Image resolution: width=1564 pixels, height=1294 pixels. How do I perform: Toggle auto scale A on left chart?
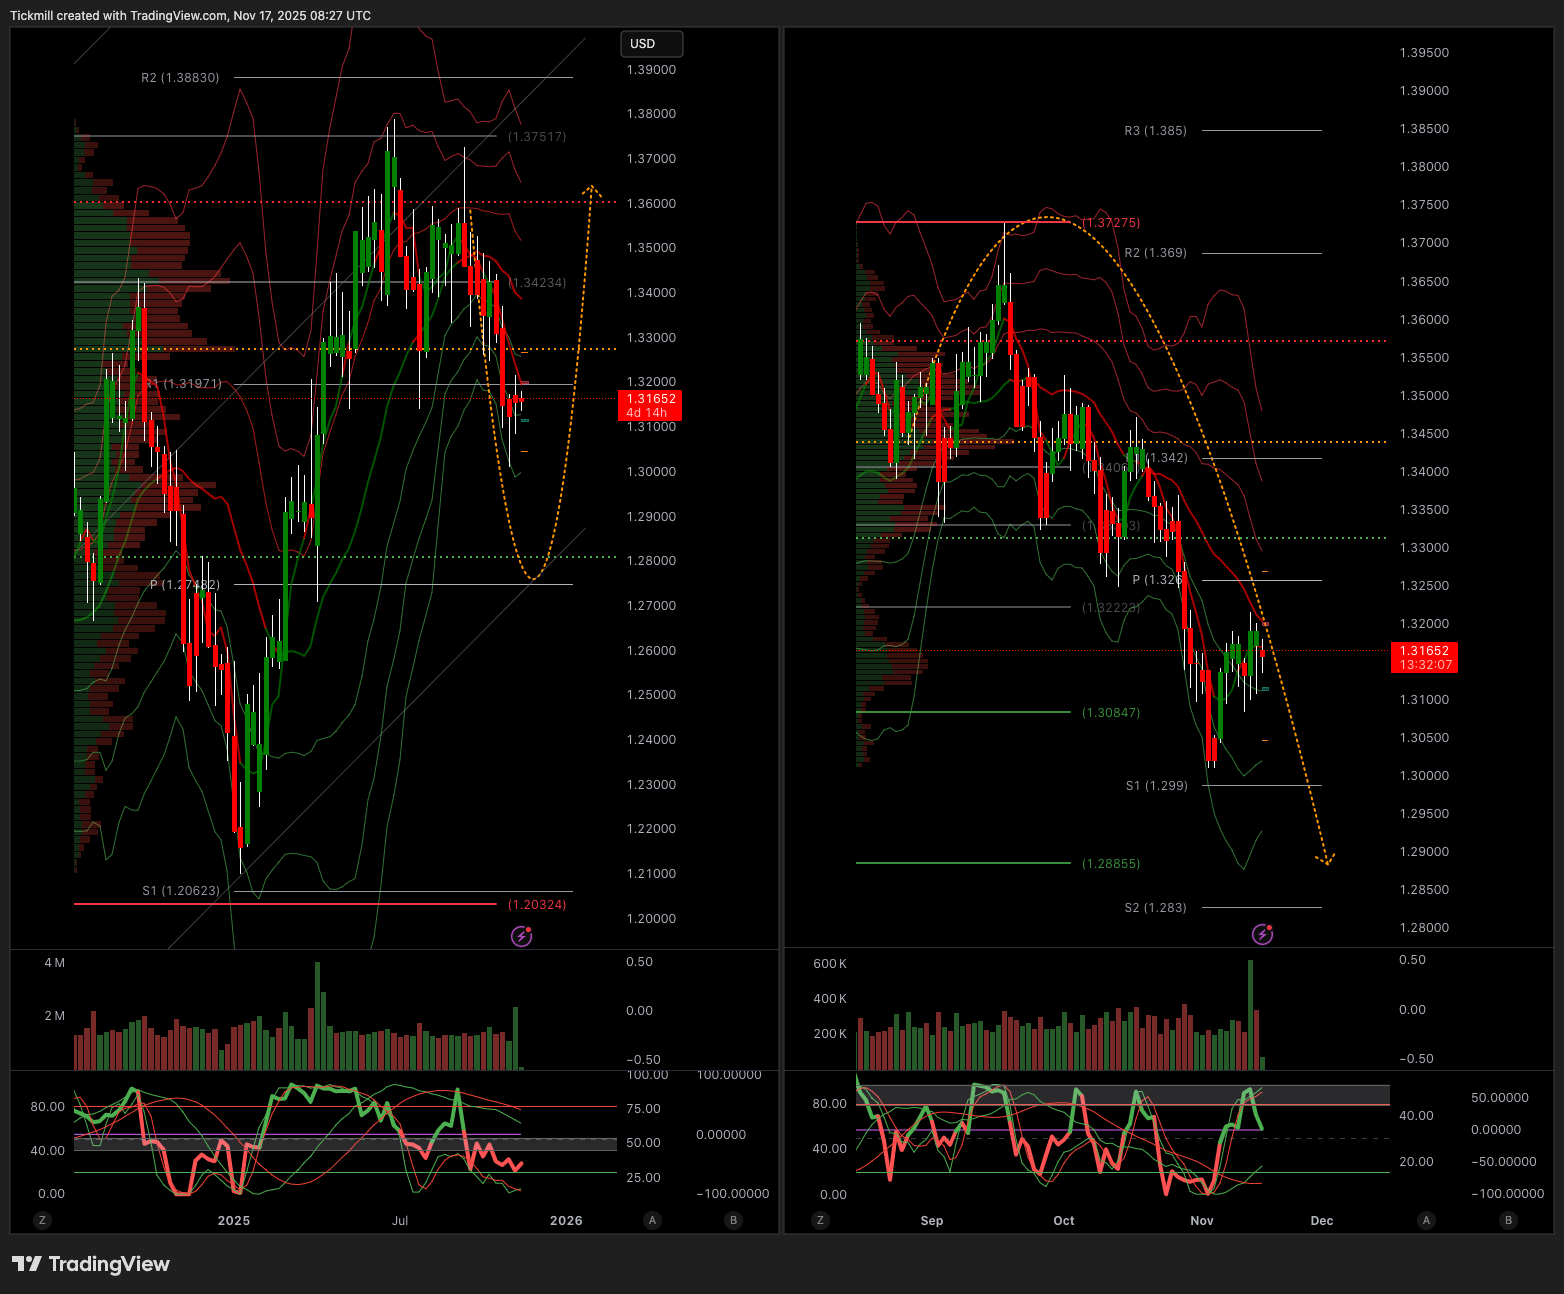(x=652, y=1220)
